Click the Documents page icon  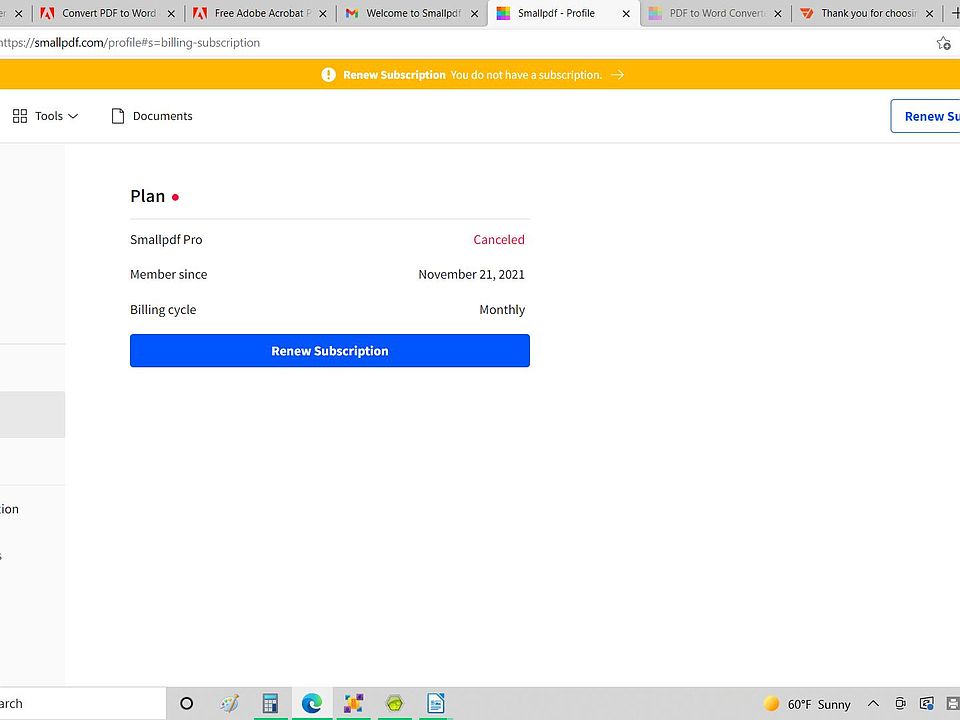click(x=118, y=116)
